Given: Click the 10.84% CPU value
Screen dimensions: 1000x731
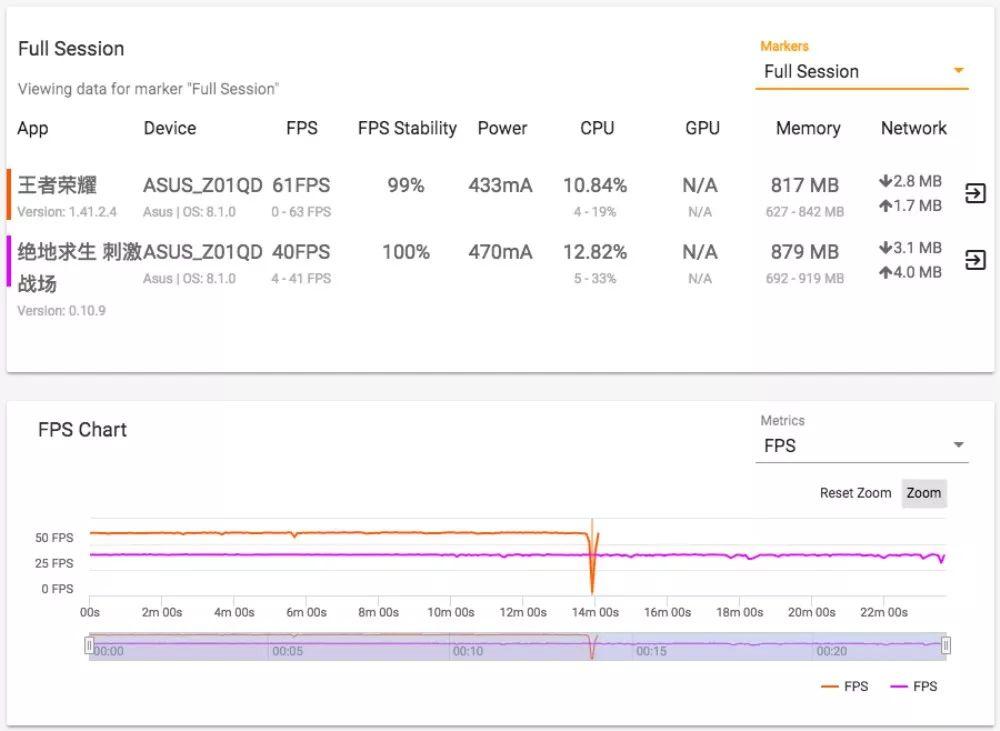Looking at the screenshot, I should point(595,185).
